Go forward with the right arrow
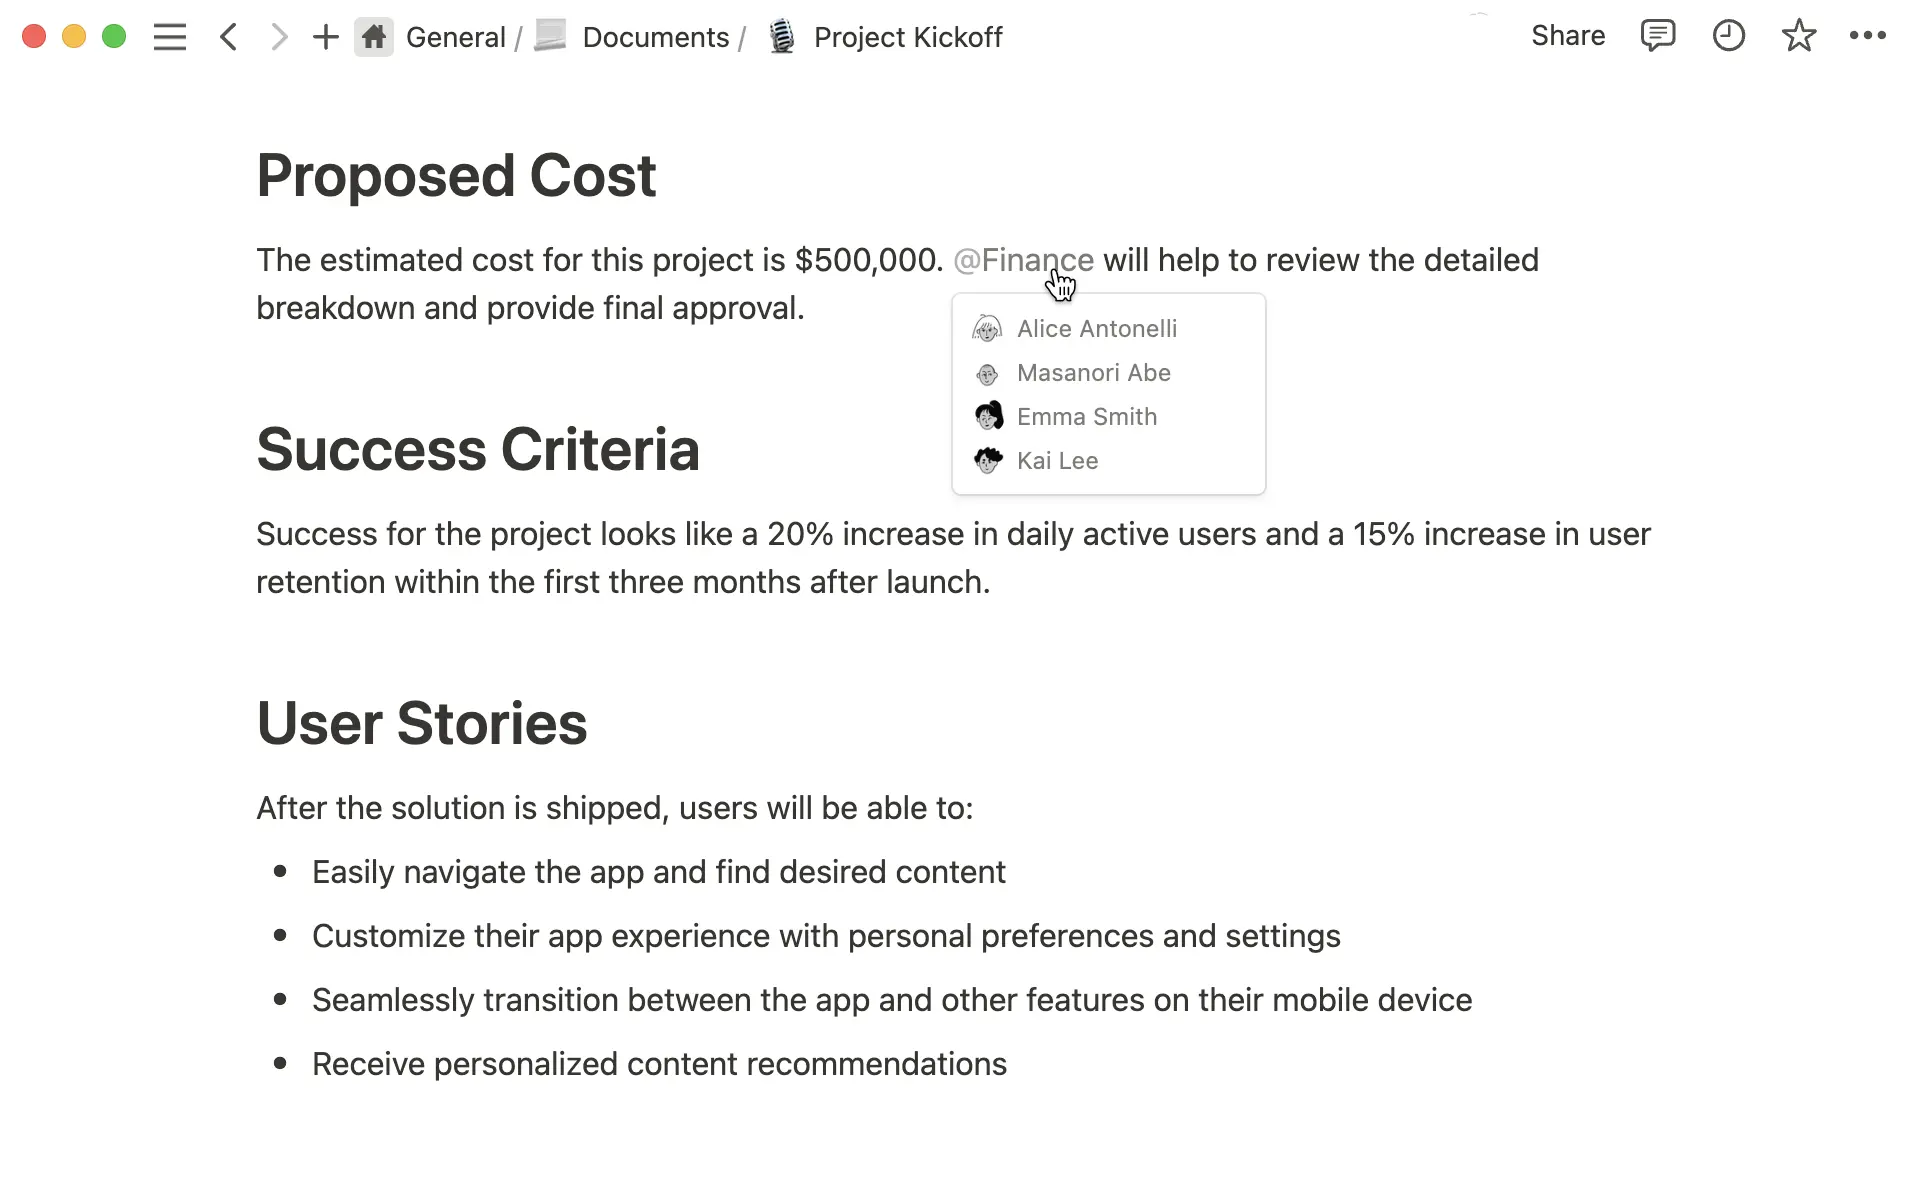Screen dimensions: 1920x1200 click(x=279, y=37)
